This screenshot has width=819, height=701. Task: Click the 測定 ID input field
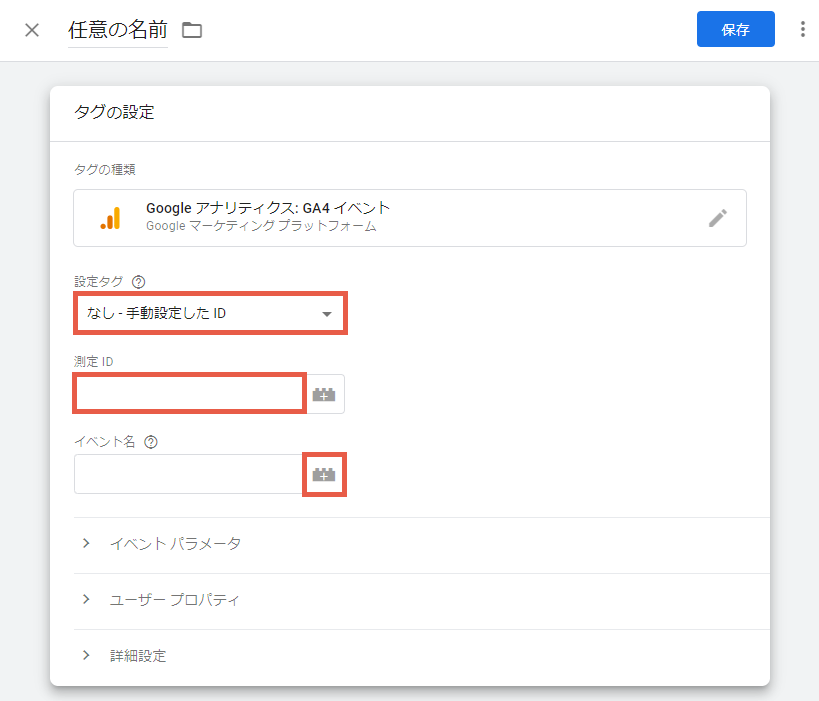click(190, 393)
